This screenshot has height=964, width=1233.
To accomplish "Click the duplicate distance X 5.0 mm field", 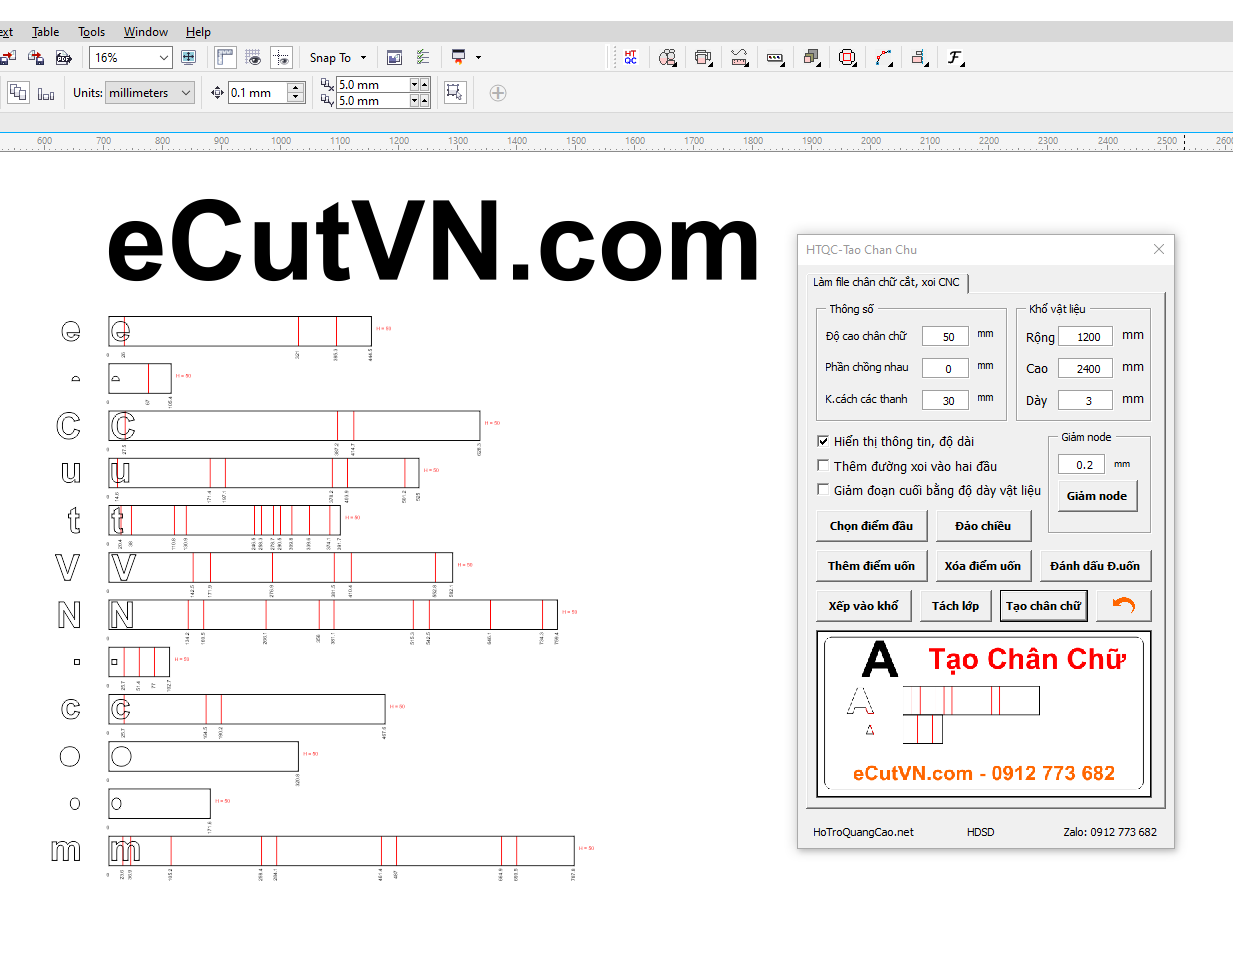I will (373, 85).
